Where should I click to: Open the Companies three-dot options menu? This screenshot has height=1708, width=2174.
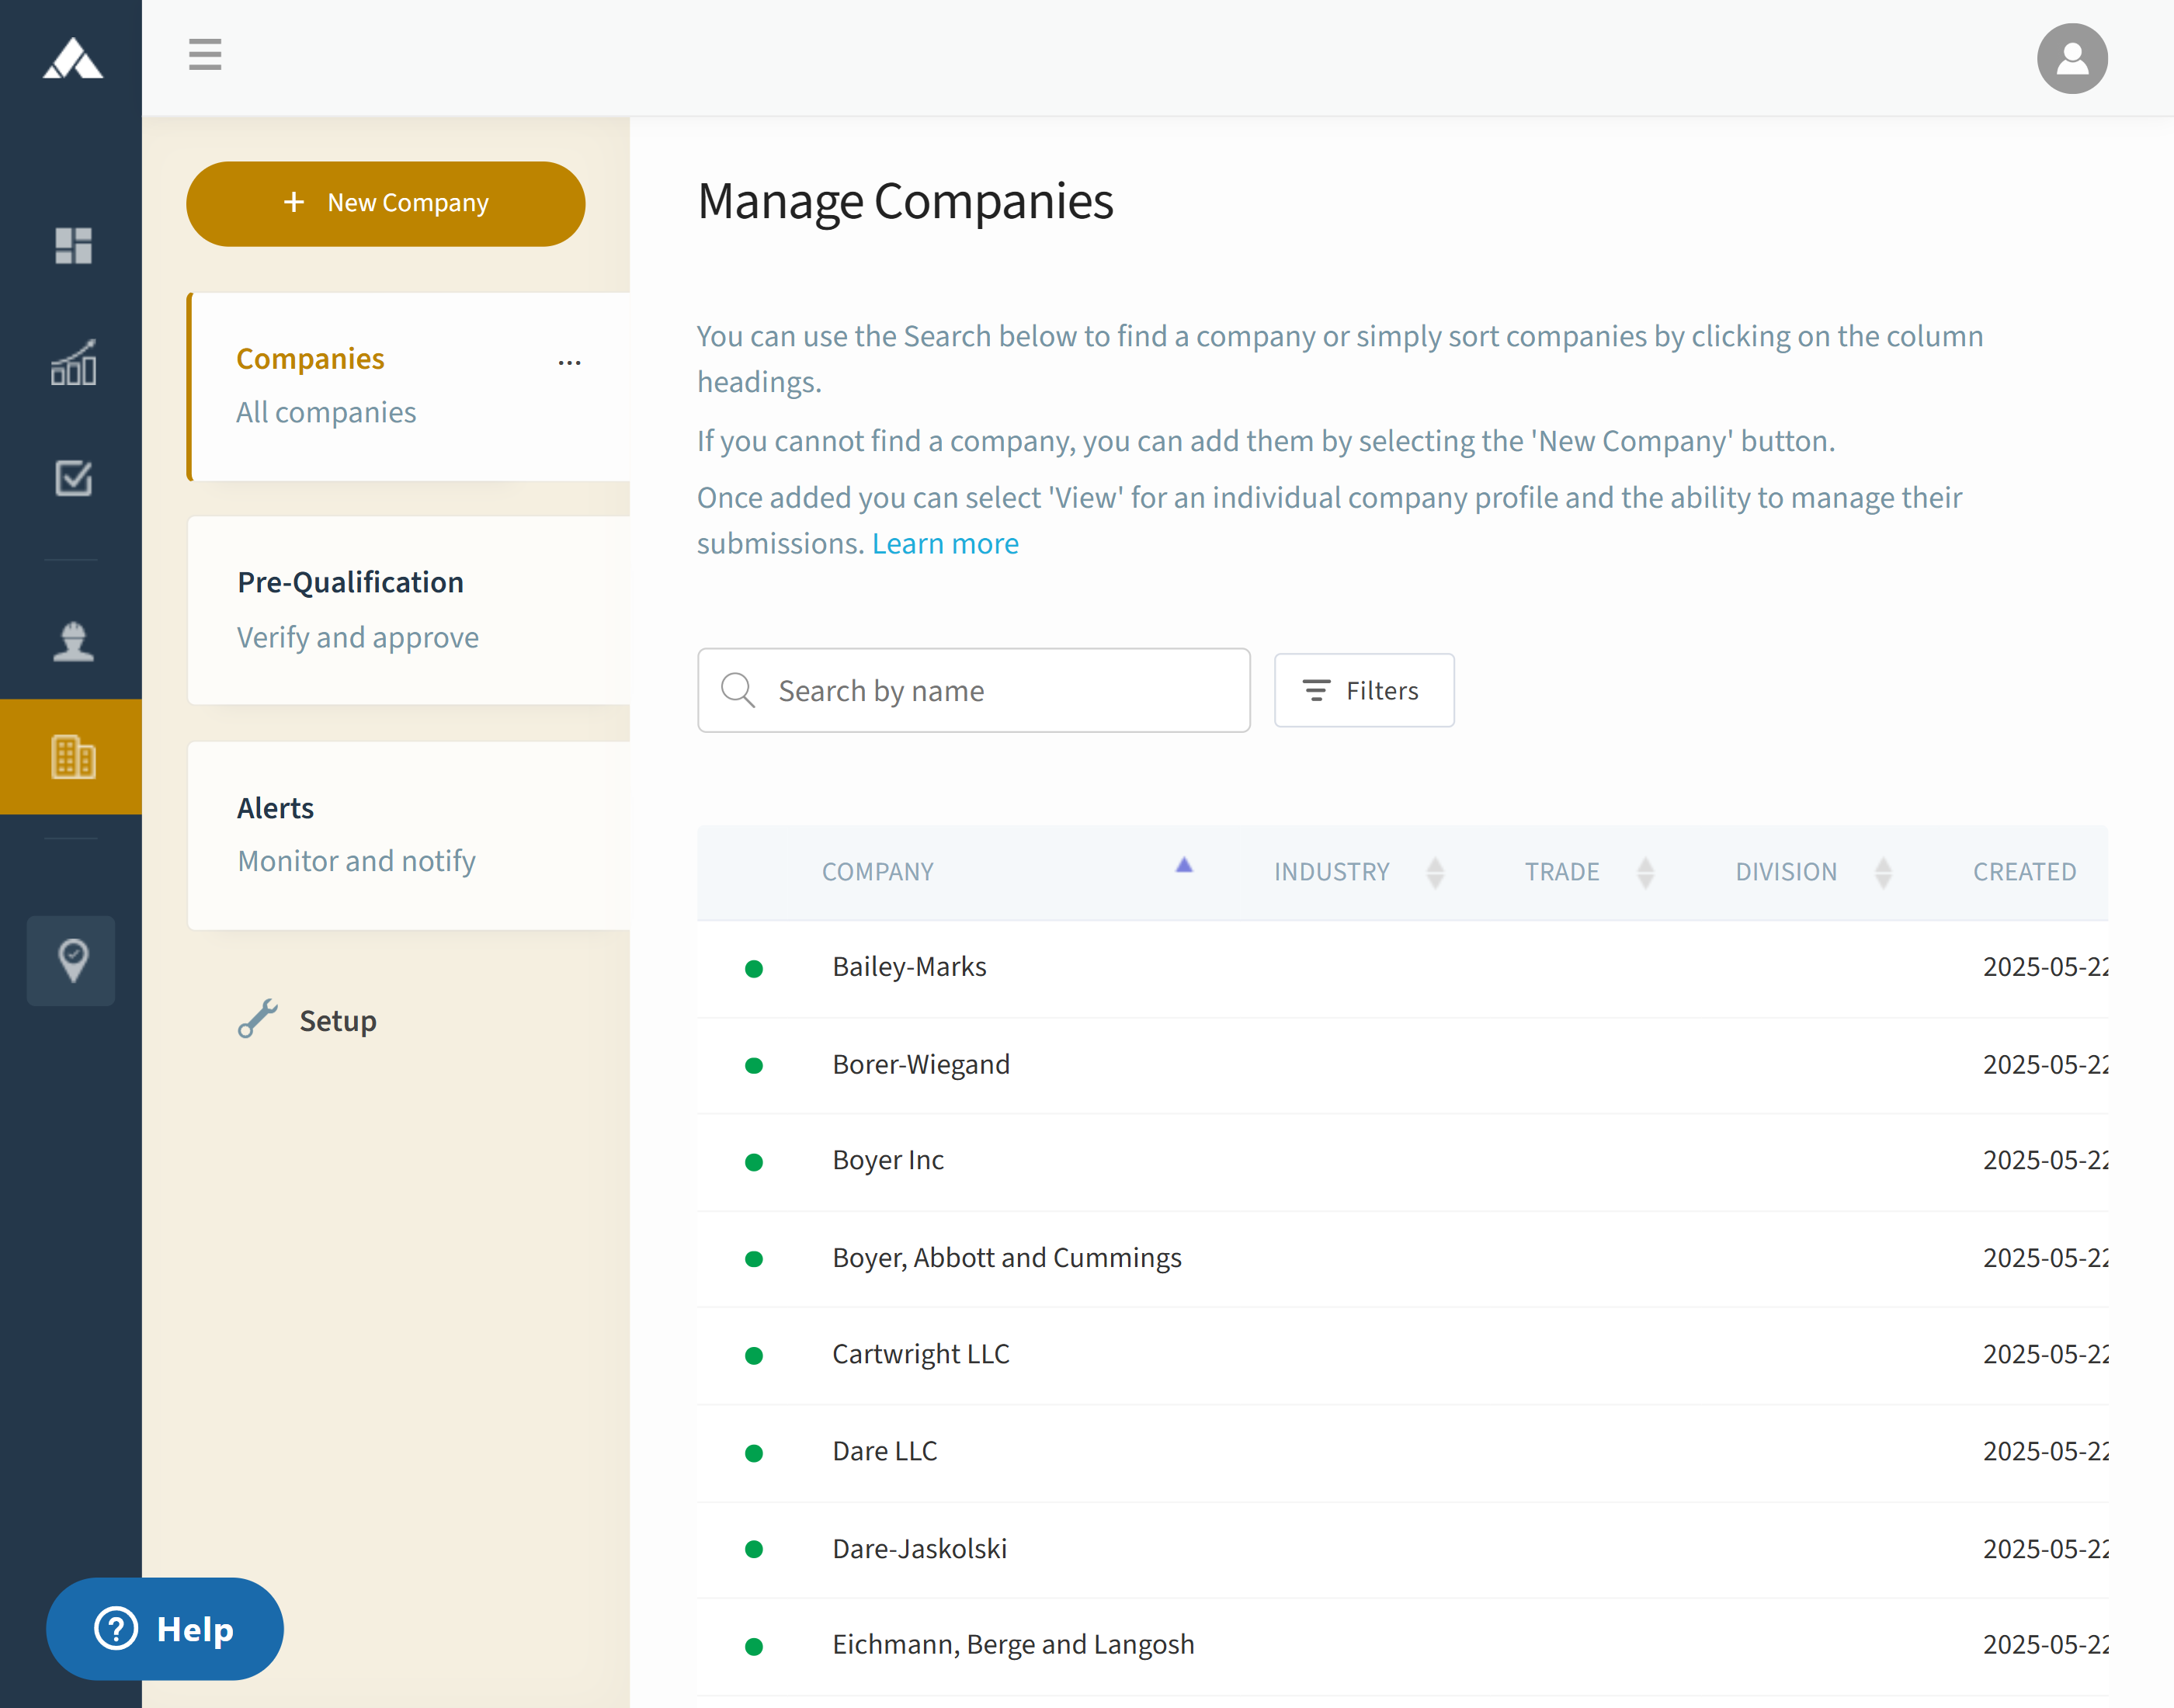coord(569,362)
